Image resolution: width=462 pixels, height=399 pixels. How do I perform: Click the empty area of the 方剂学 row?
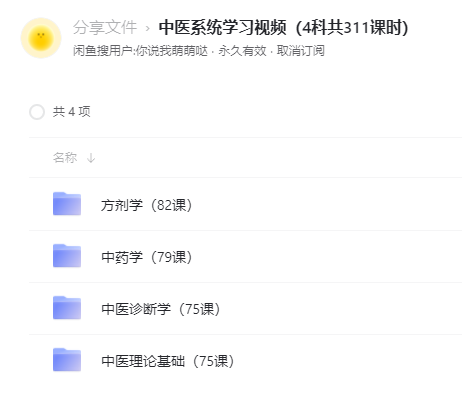point(327,204)
